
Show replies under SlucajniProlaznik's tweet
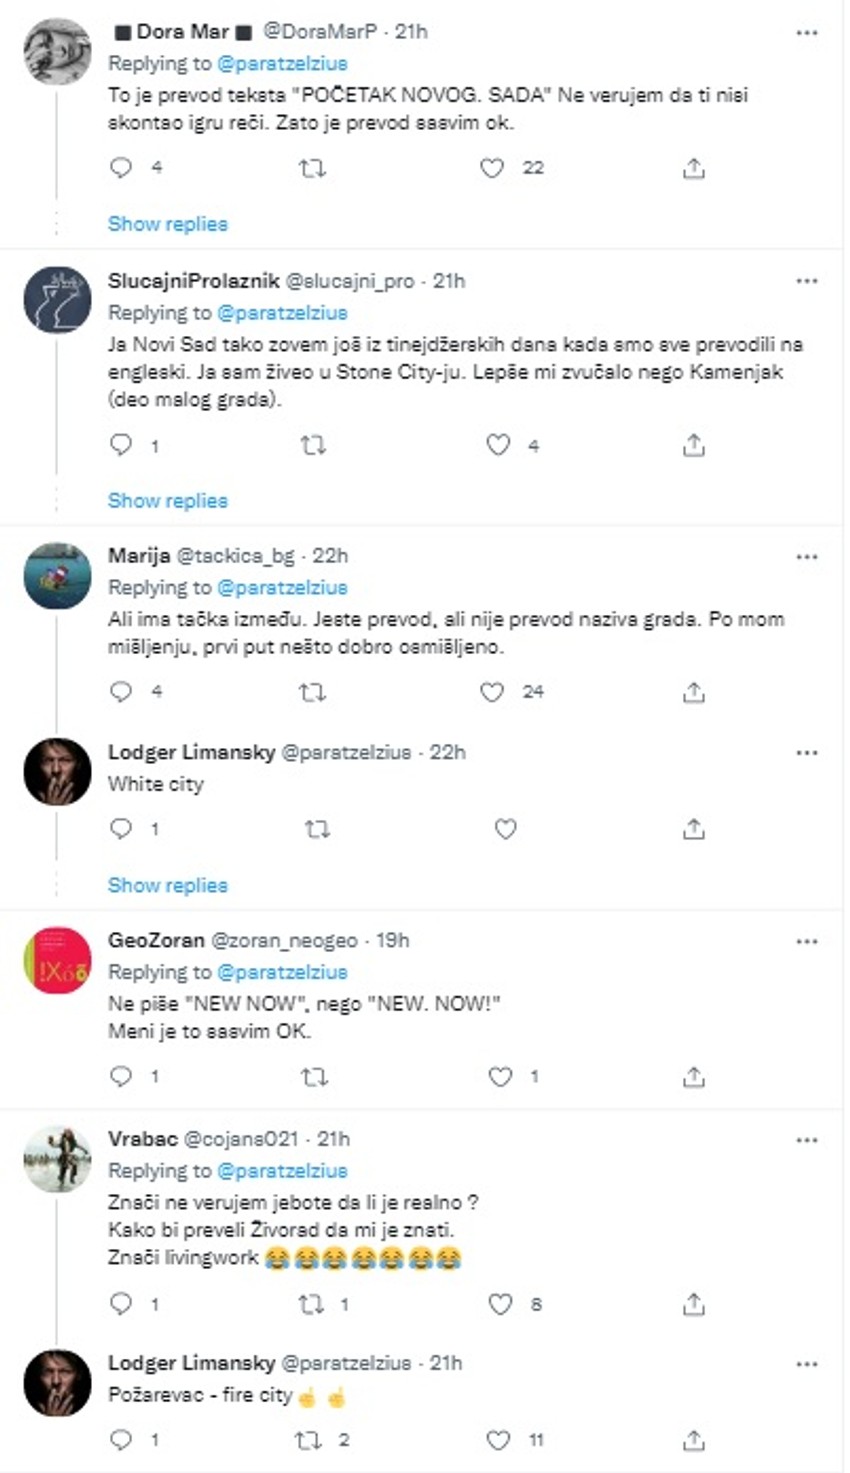[168, 500]
